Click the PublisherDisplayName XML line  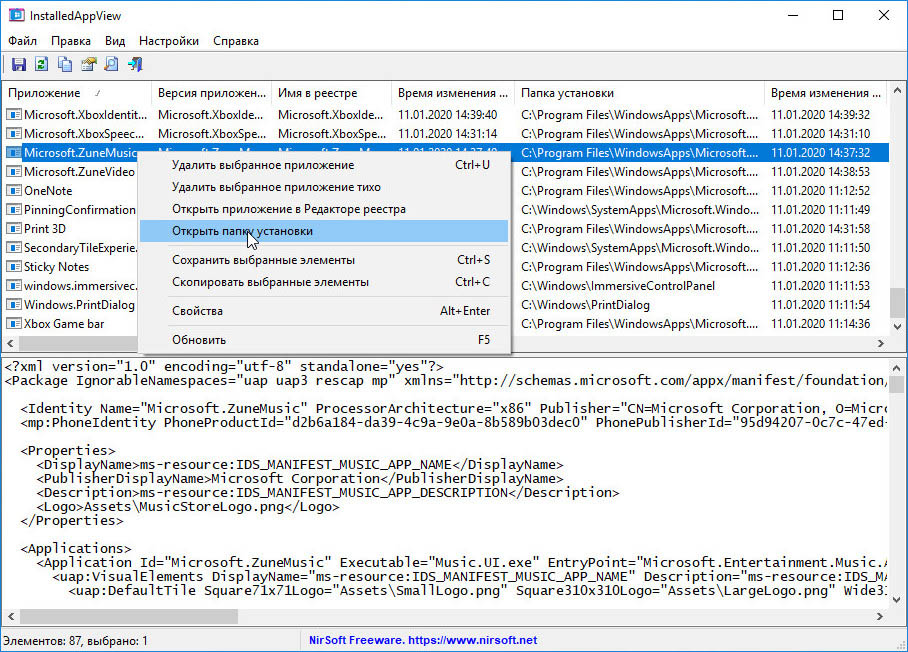(x=300, y=479)
